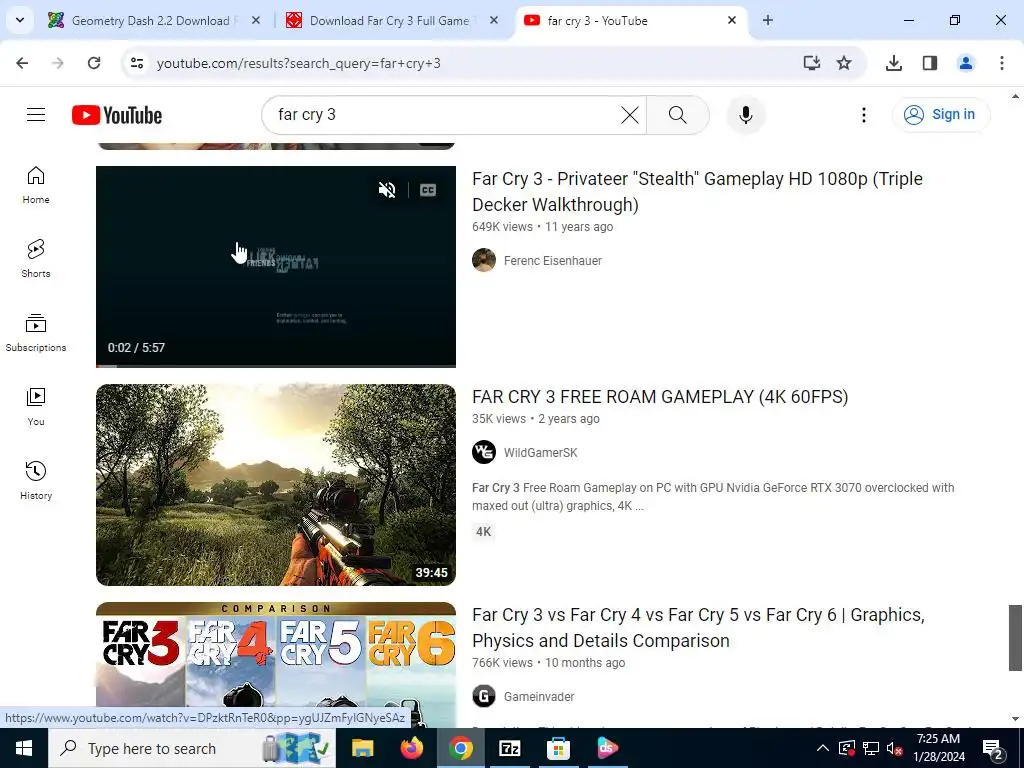1024x768 pixels.
Task: Open Chrome downloads
Action: pos(894,63)
